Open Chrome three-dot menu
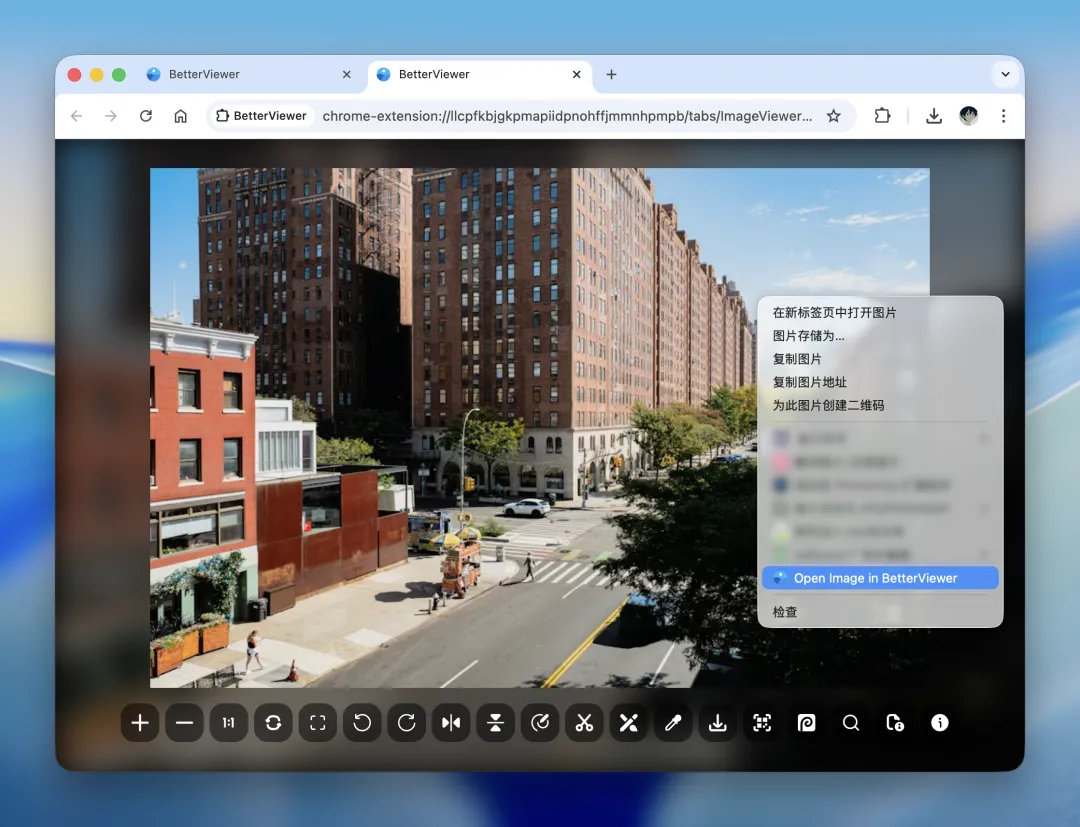 tap(1004, 116)
